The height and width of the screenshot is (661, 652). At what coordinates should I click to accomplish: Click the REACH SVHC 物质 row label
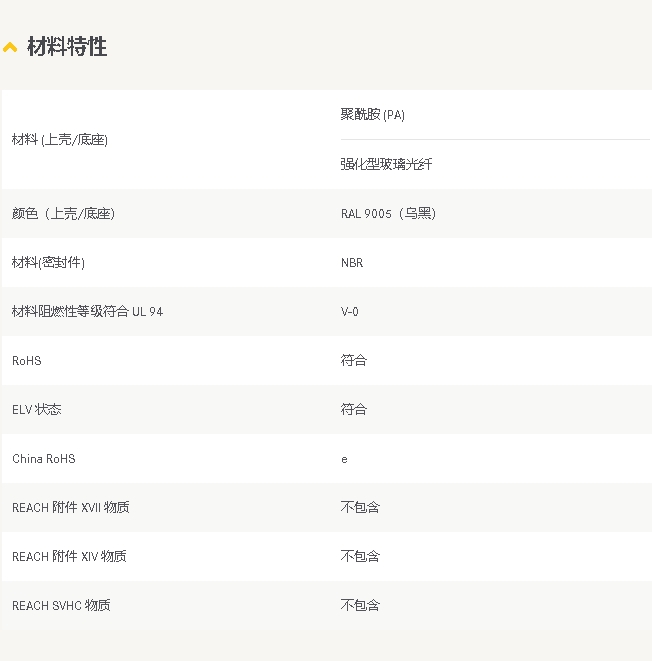coord(61,606)
